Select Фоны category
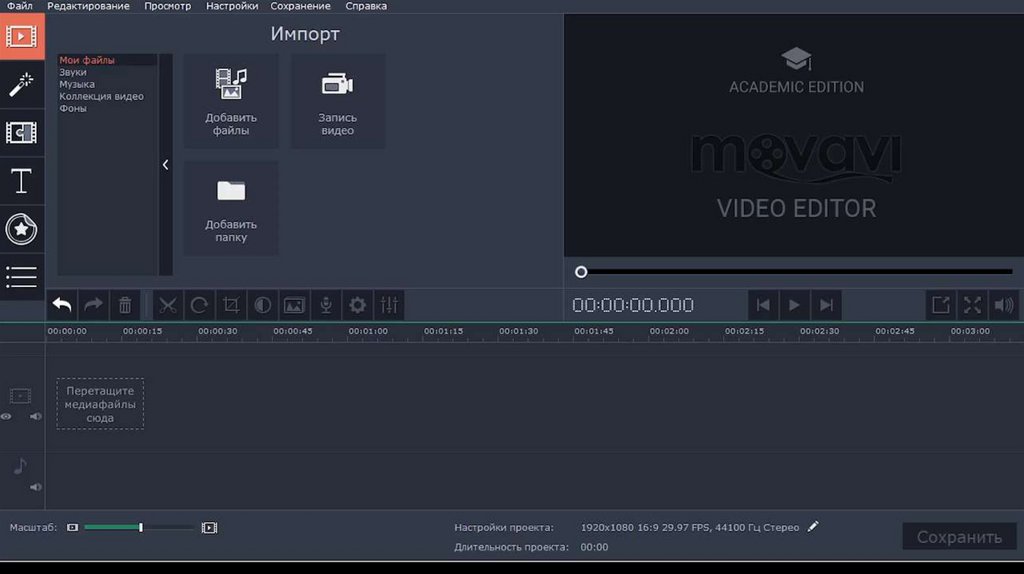Screen dimensions: 1024x574 pos(72,108)
